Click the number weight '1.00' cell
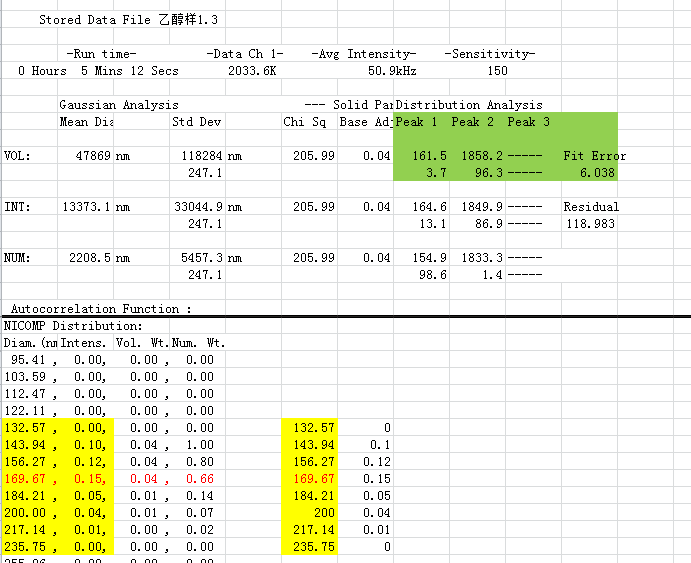The image size is (691, 563). pos(200,445)
